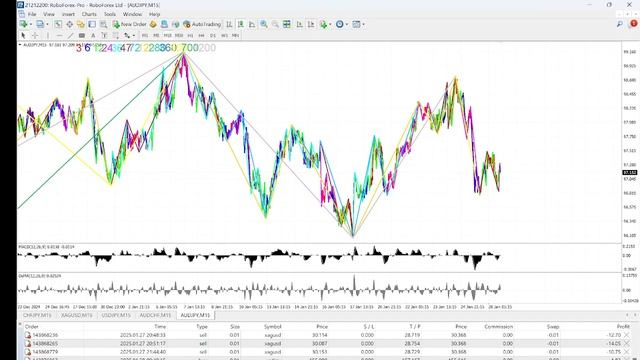Select the Text 'A' tool
The image size is (640, 360).
tap(93, 36)
